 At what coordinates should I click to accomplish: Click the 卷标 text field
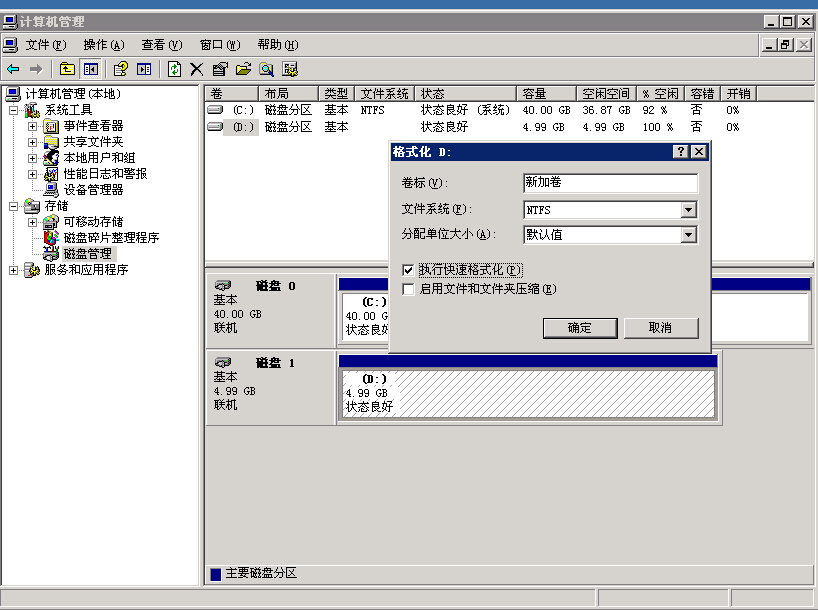(x=609, y=183)
